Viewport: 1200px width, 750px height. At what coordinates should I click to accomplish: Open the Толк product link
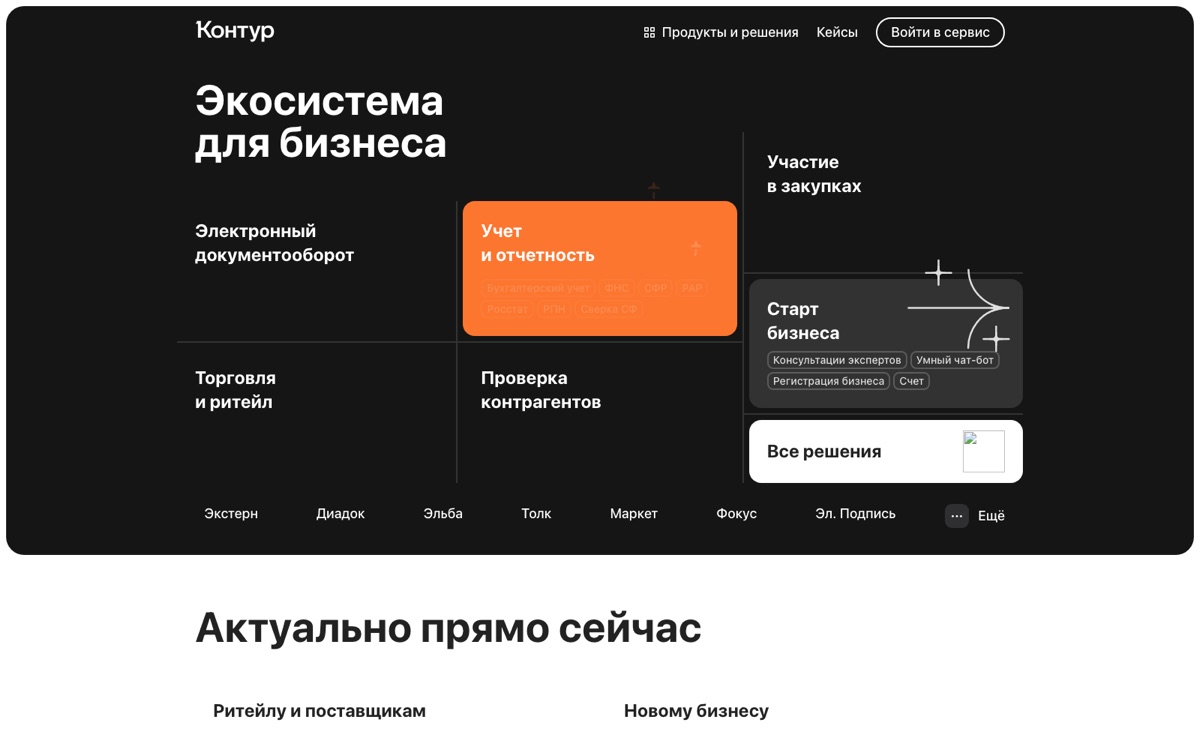[536, 513]
